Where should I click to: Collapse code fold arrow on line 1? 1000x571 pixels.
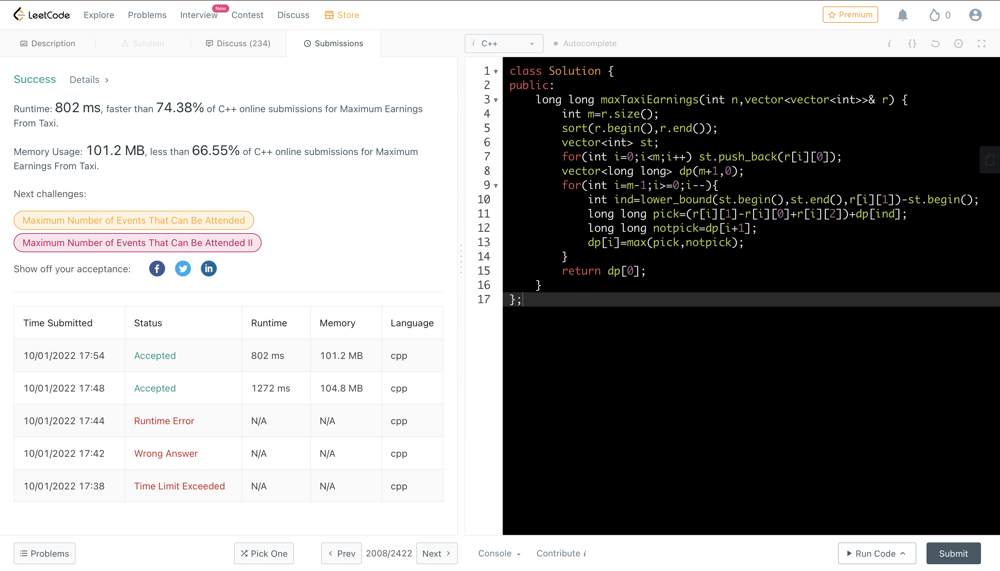click(x=496, y=71)
